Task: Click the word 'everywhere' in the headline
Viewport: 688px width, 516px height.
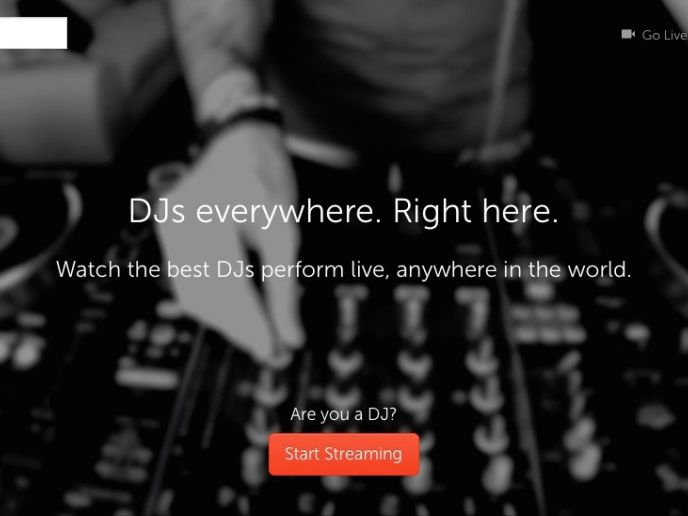Action: tap(289, 212)
